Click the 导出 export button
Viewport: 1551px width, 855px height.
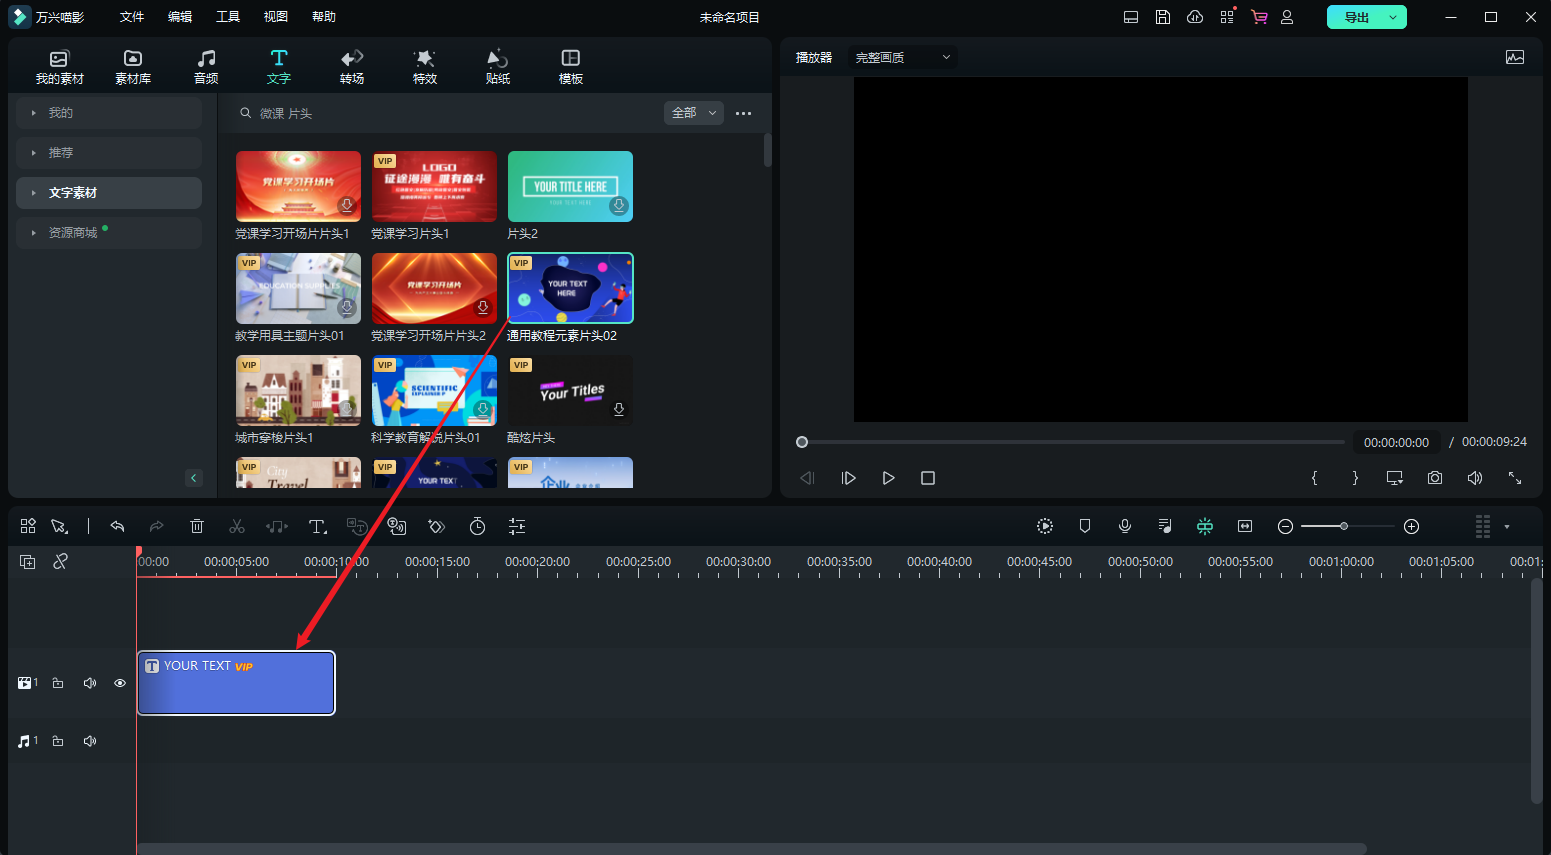click(x=1357, y=17)
